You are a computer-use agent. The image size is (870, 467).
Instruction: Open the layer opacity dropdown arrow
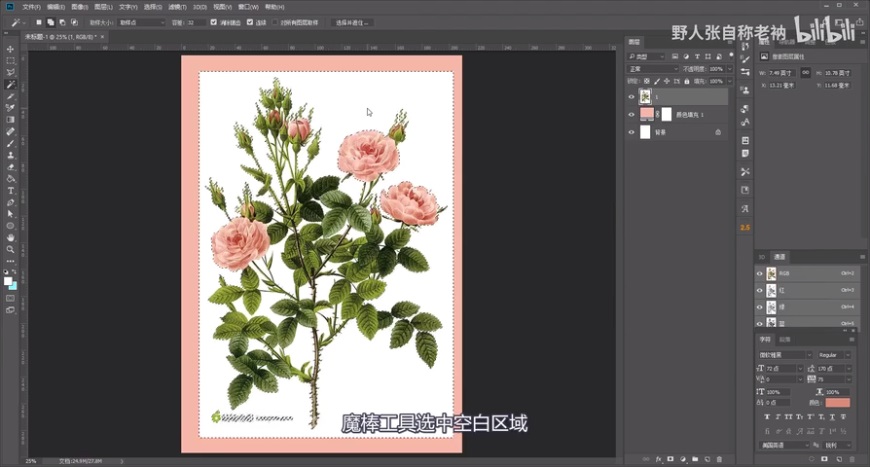pos(730,69)
